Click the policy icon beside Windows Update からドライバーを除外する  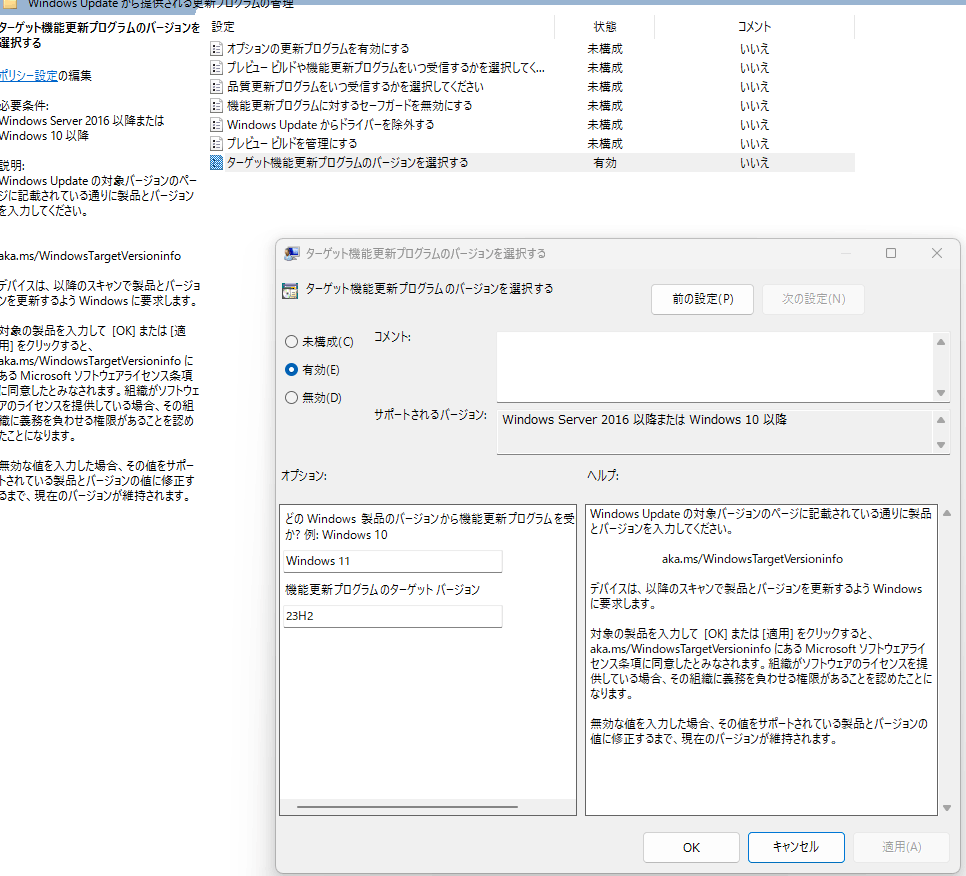[216, 125]
